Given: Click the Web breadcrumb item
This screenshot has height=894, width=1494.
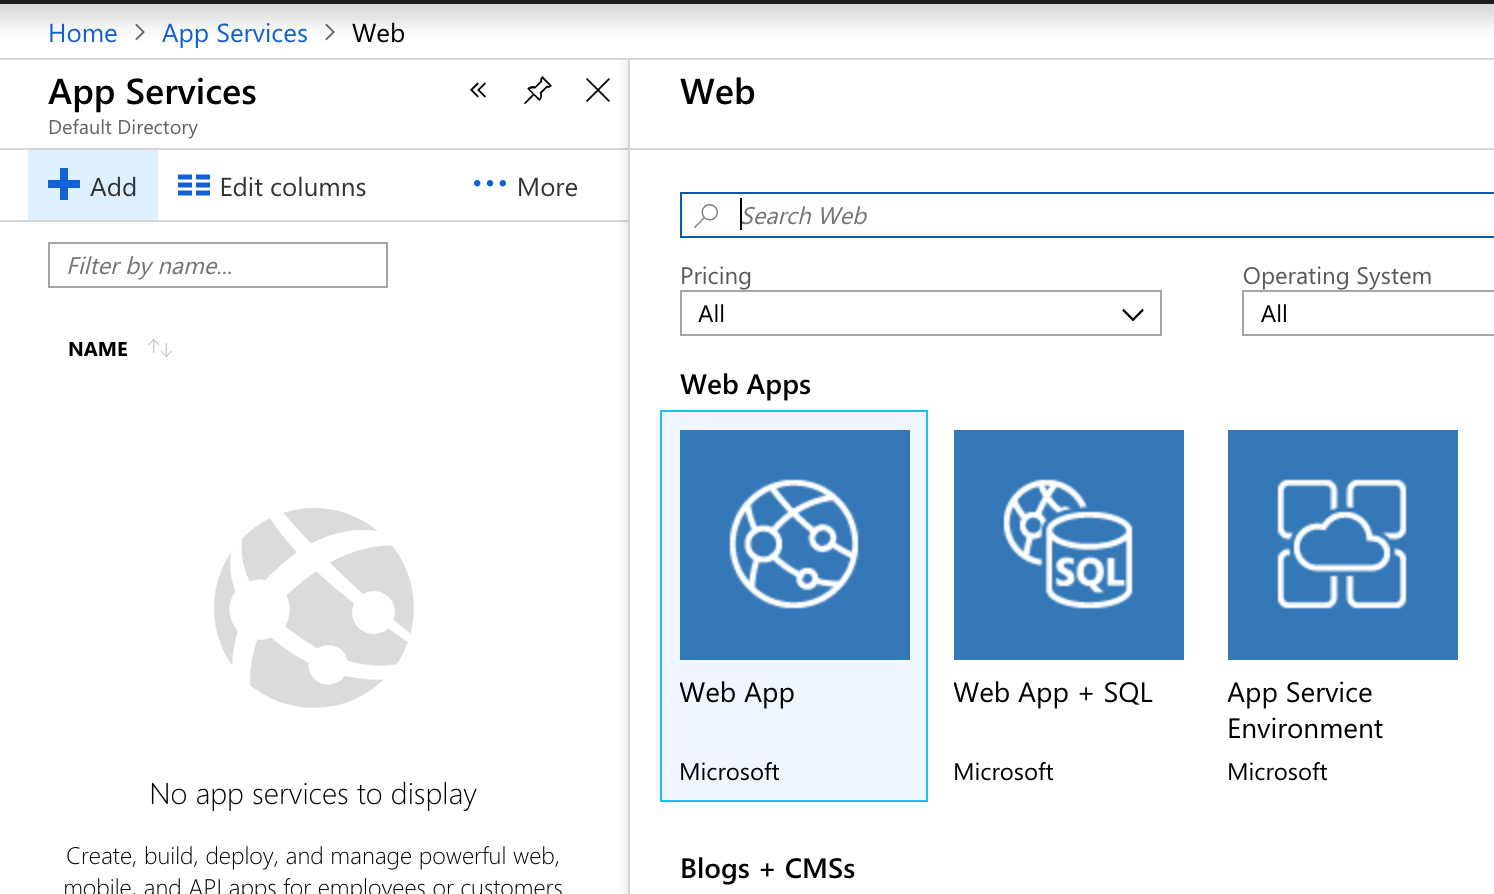Looking at the screenshot, I should [x=378, y=33].
